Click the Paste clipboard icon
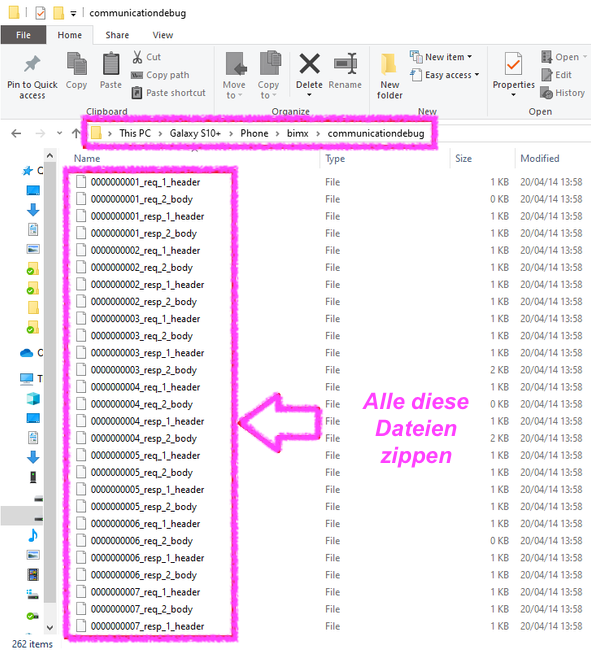The height and width of the screenshot is (654, 591). pos(111,64)
